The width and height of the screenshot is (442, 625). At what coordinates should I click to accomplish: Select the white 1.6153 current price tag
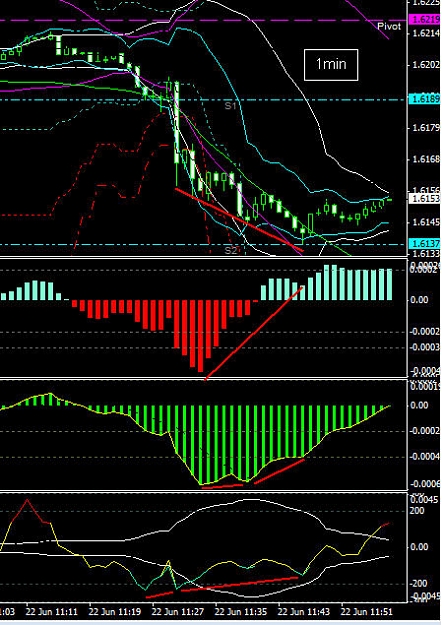[424, 198]
